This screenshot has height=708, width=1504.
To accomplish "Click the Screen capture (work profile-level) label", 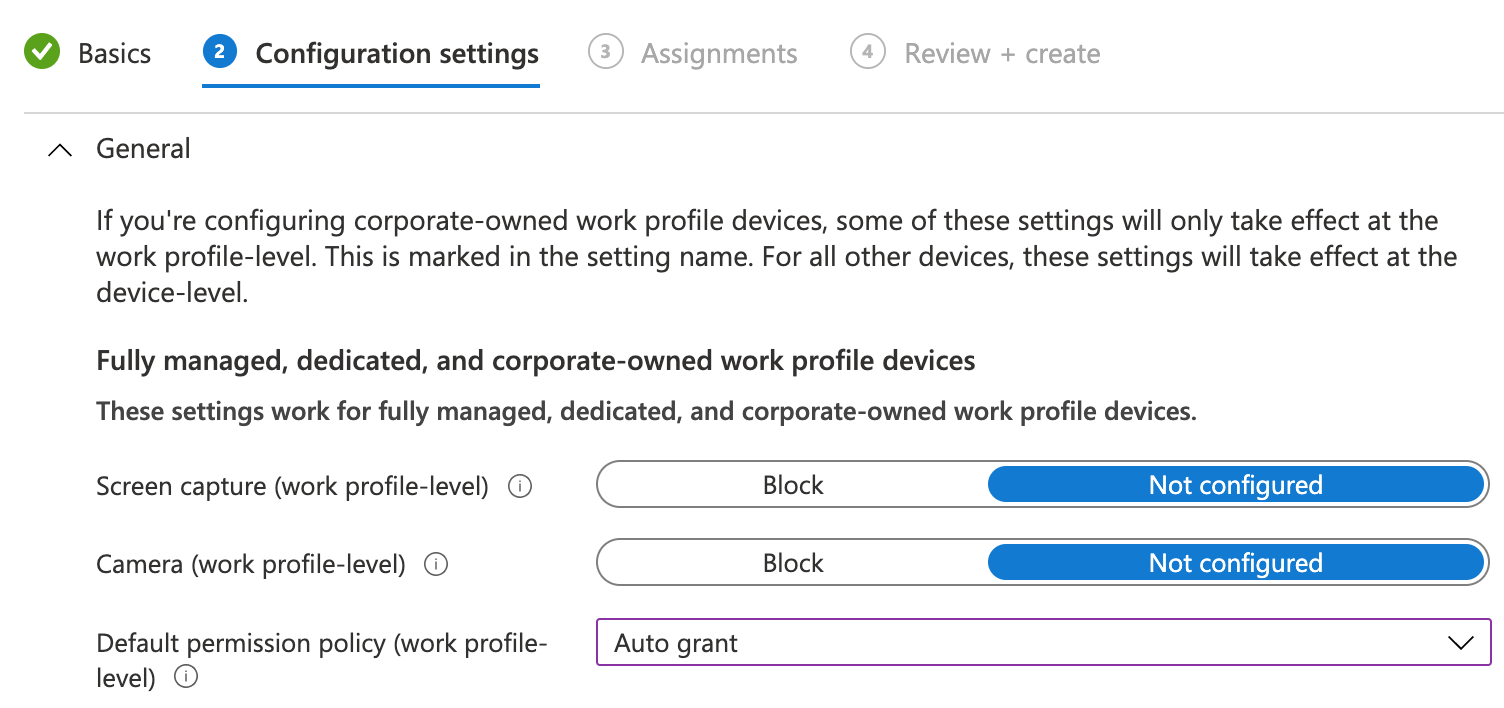I will [x=292, y=486].
